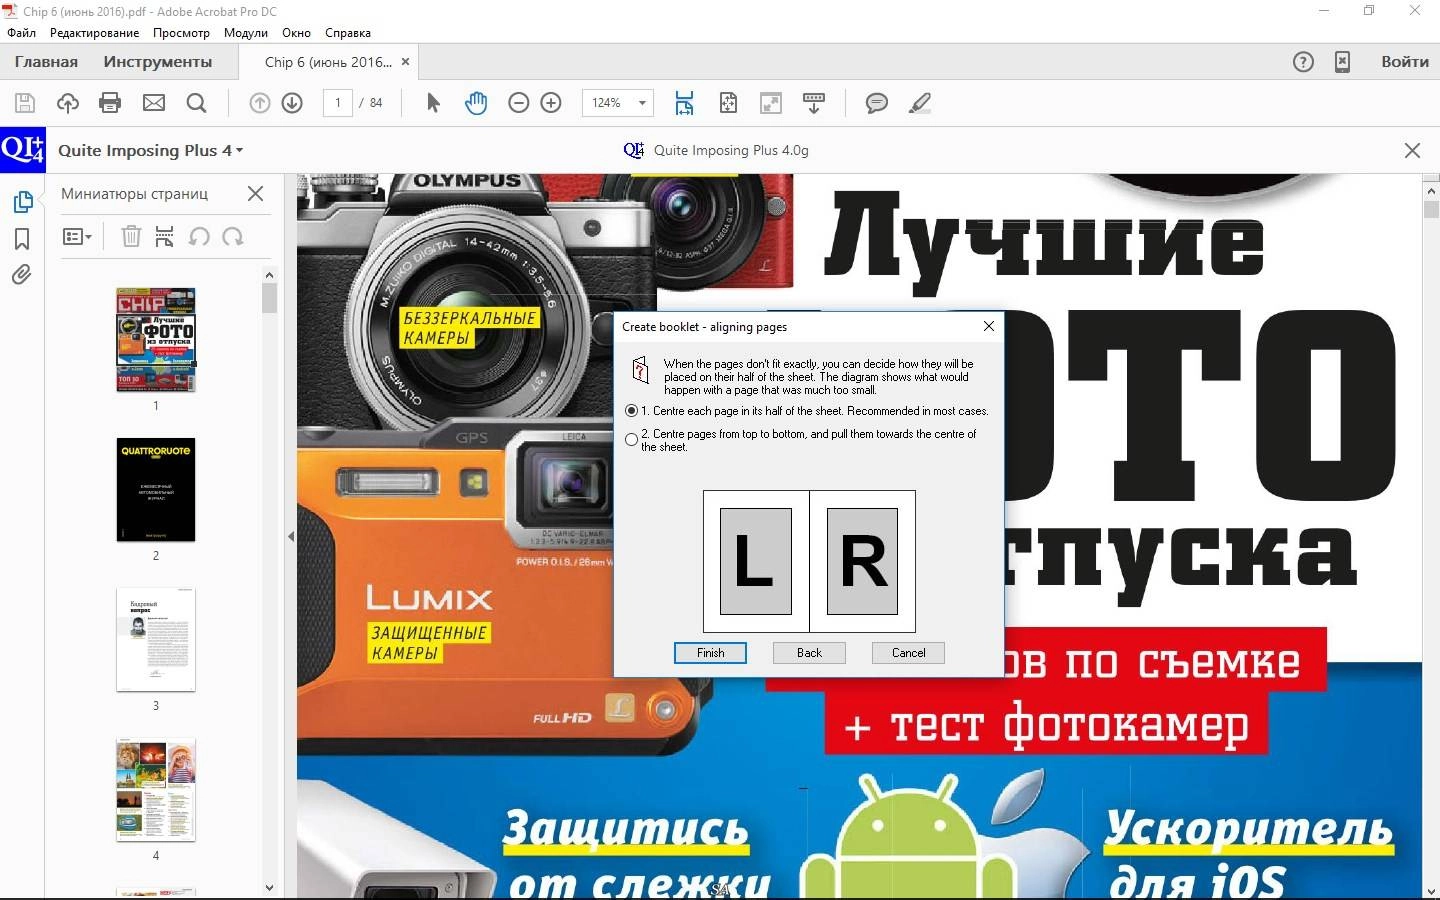The image size is (1440, 900).
Task: Zoom out with the minus icon
Action: (x=518, y=103)
